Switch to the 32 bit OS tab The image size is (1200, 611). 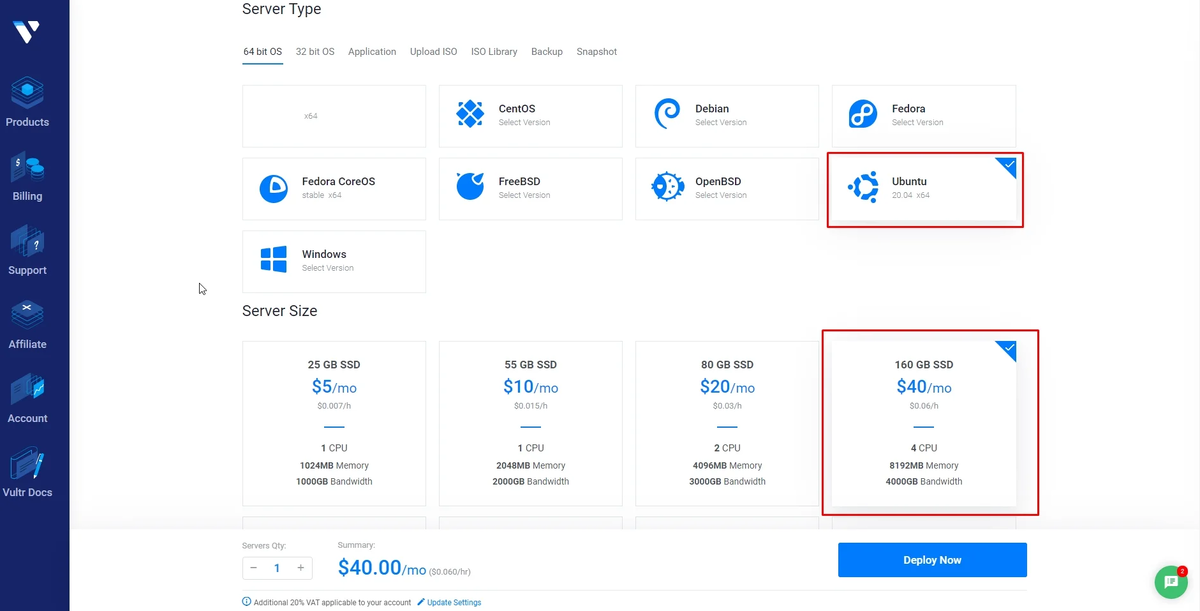[x=315, y=52]
